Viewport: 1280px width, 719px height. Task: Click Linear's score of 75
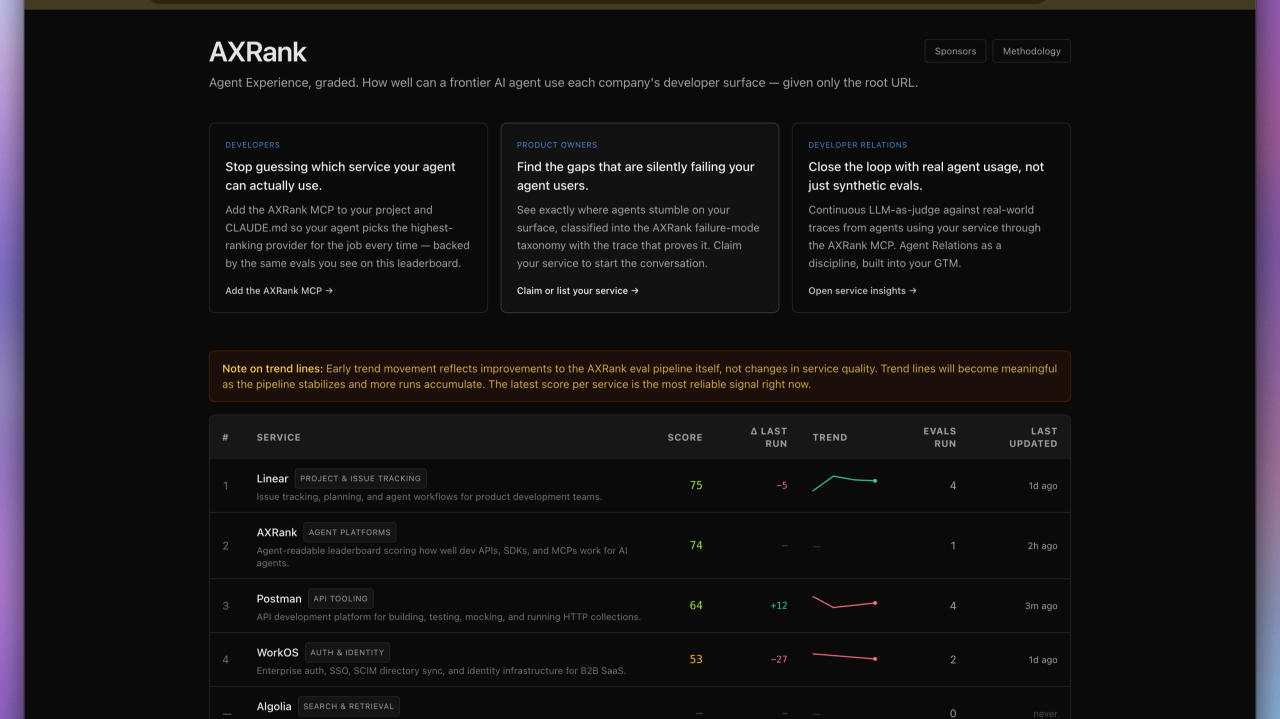coord(696,485)
